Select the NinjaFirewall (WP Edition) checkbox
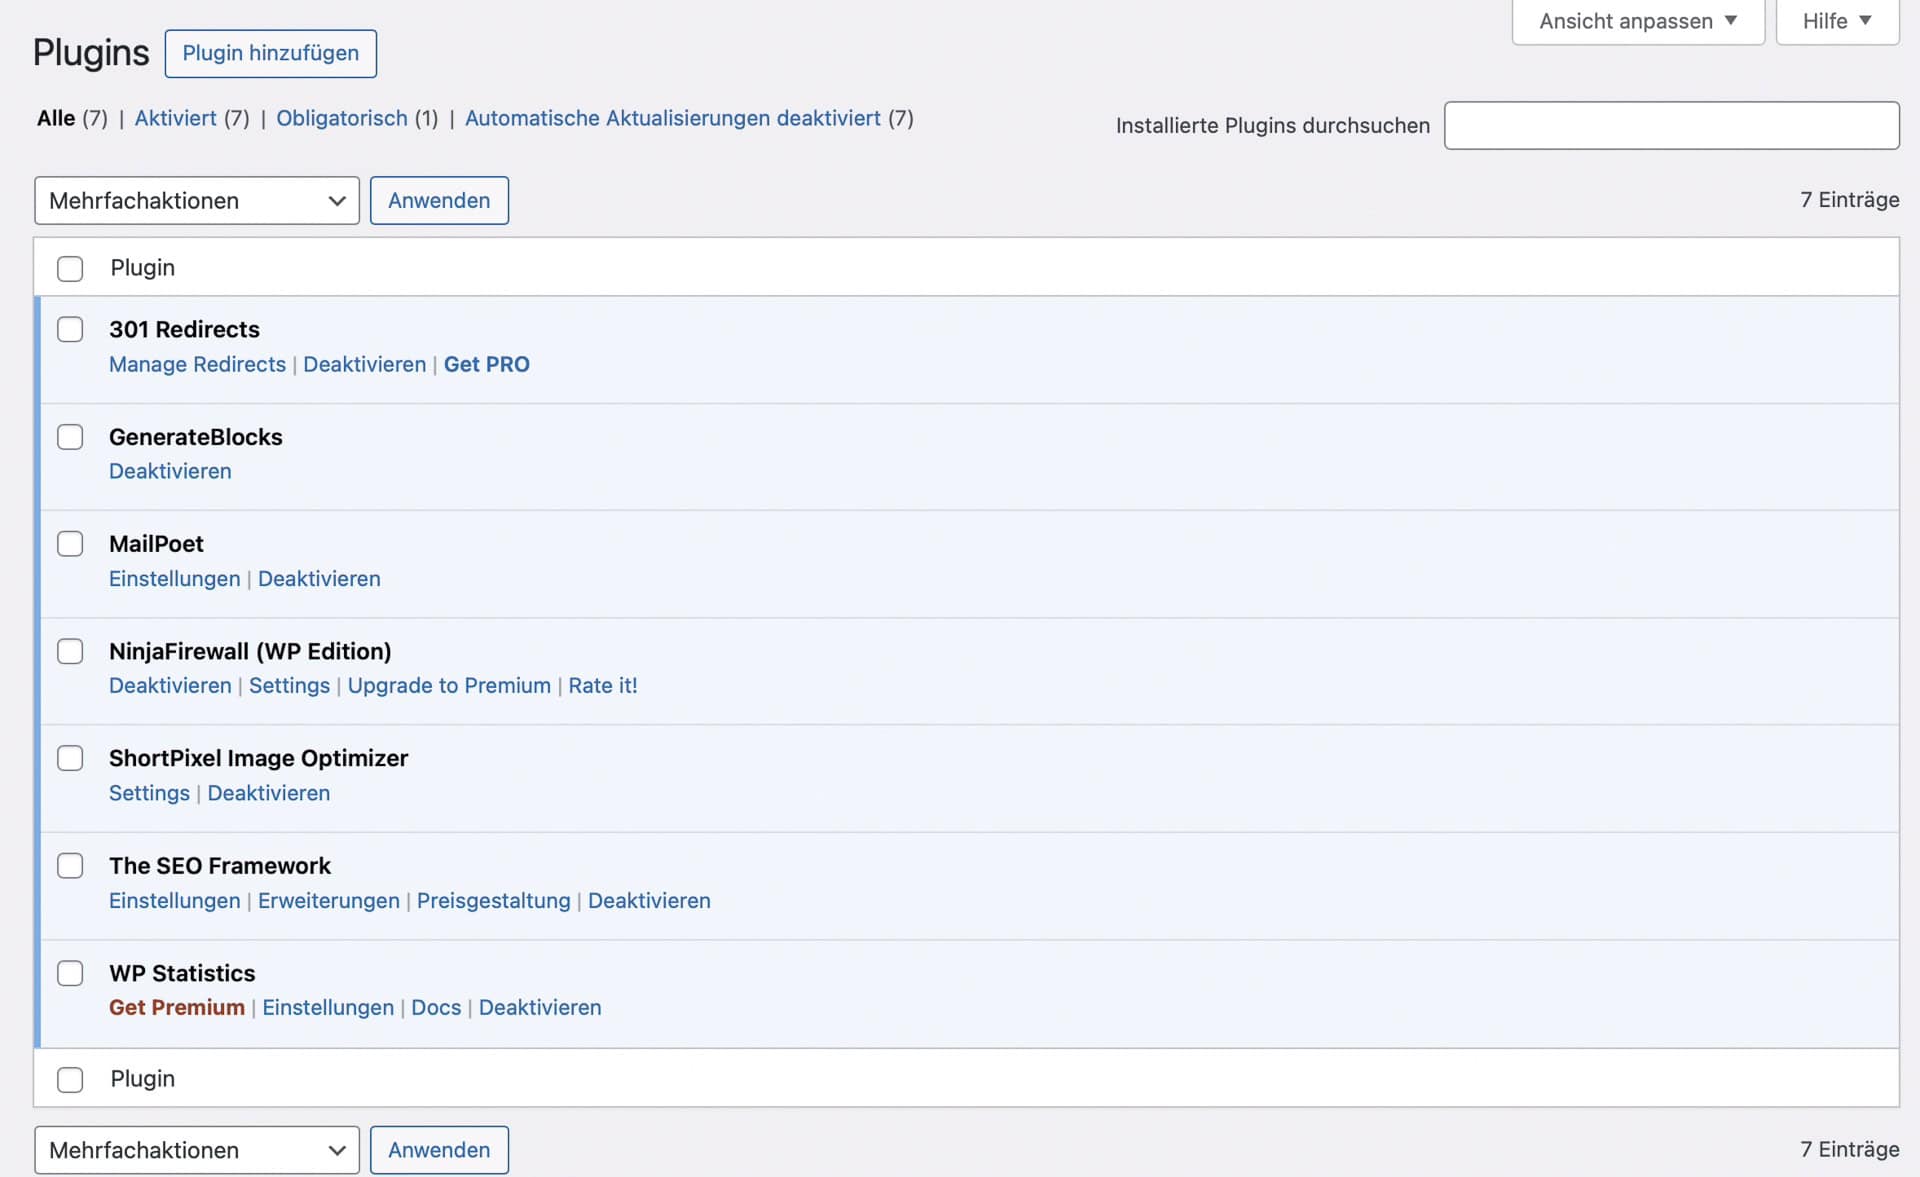This screenshot has width=1920, height=1177. 70,651
